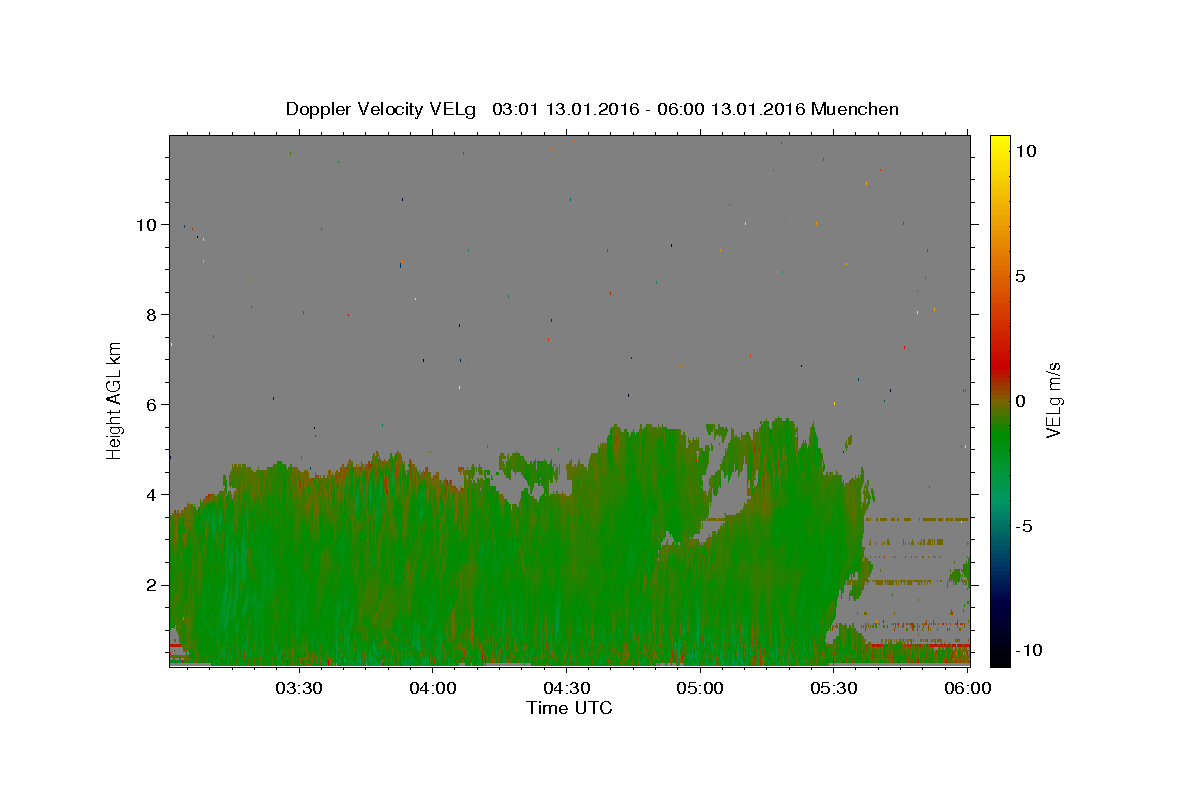This screenshot has height=800, width=1200.
Task: Click the 03:30 time axis label
Action: [x=299, y=688]
